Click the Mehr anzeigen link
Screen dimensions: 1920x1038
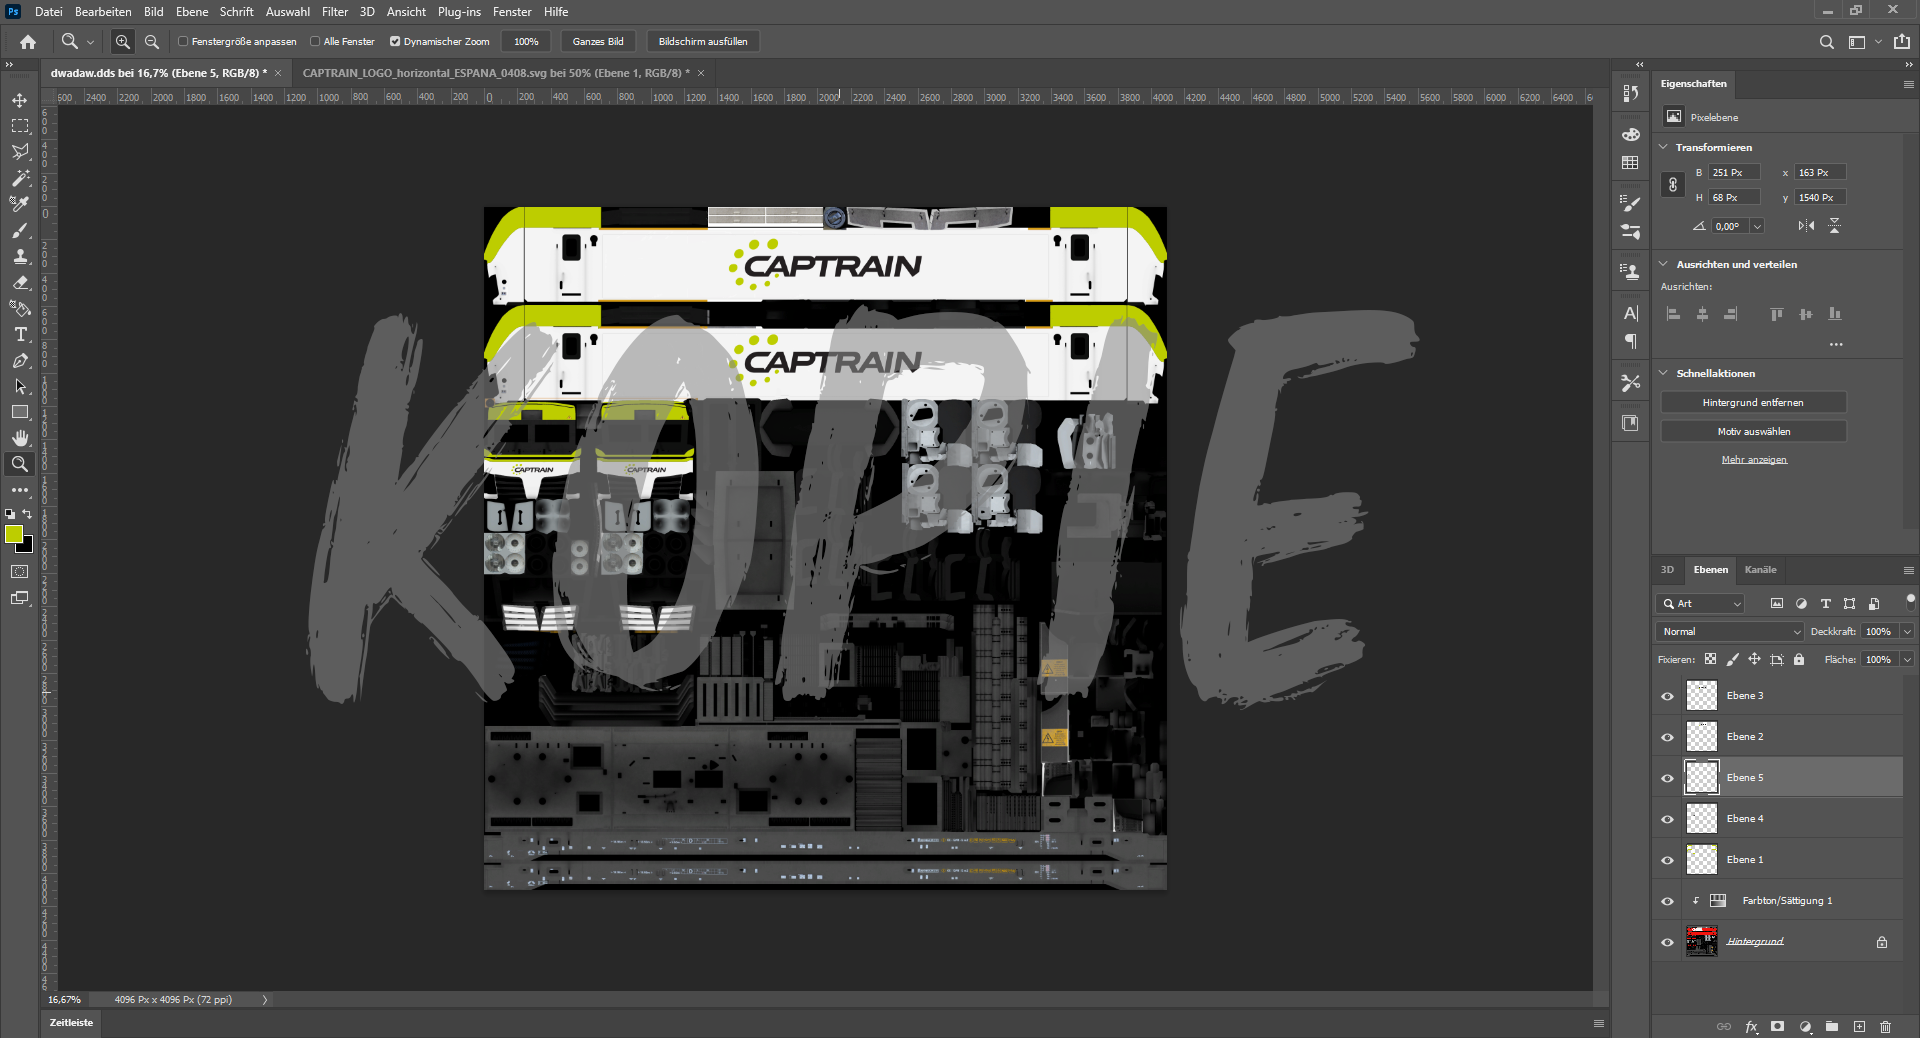[x=1754, y=460]
